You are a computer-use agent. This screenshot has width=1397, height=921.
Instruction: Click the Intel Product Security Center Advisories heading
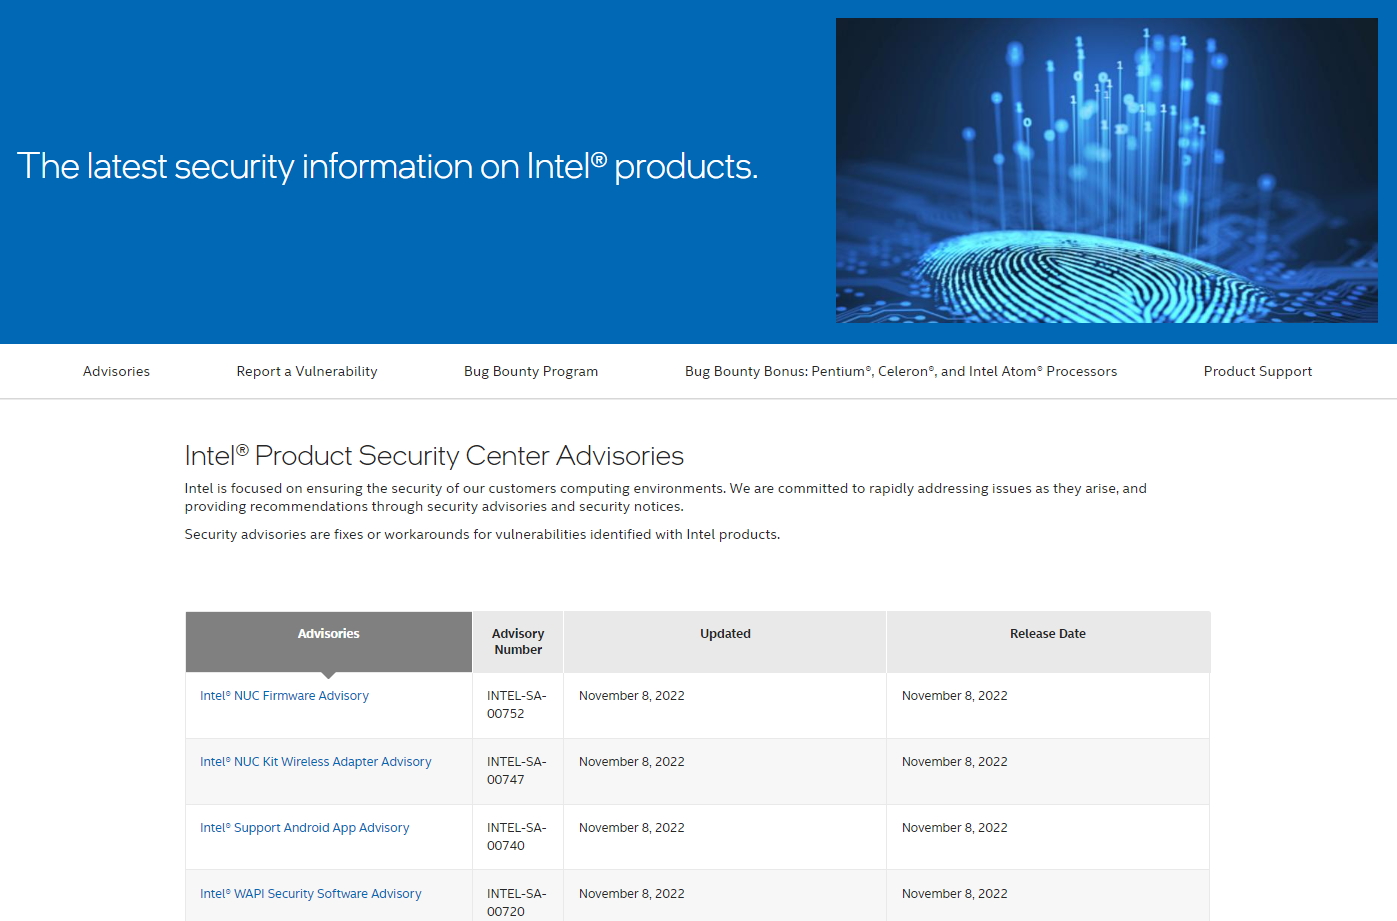point(433,455)
